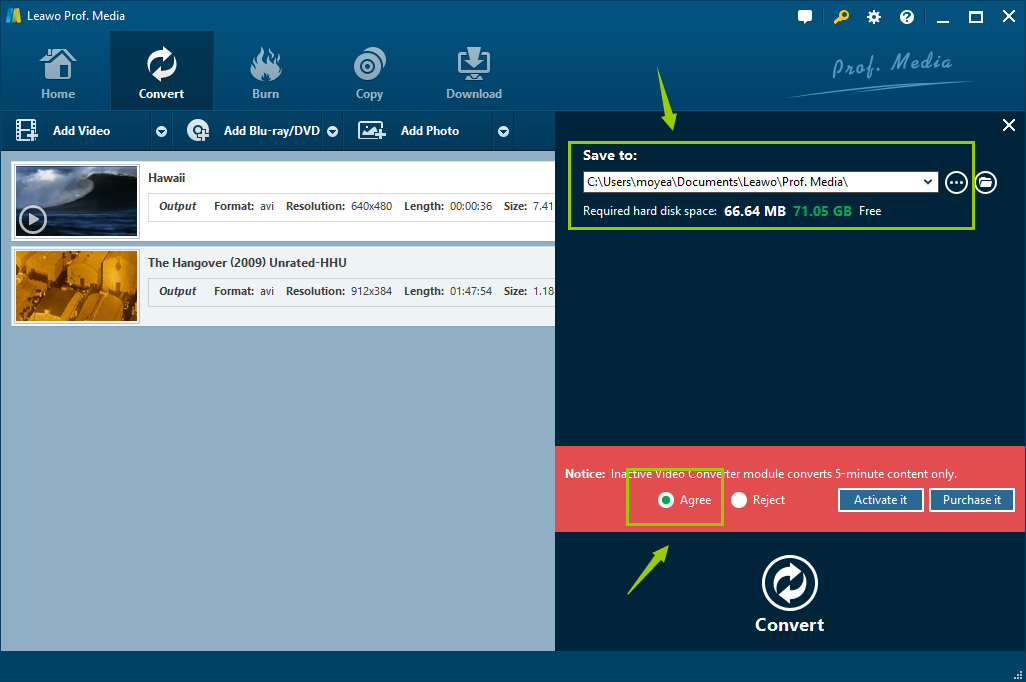Click the Leawo Prof. Media app logo
Screen dimensions: 1026x682
click(13, 16)
